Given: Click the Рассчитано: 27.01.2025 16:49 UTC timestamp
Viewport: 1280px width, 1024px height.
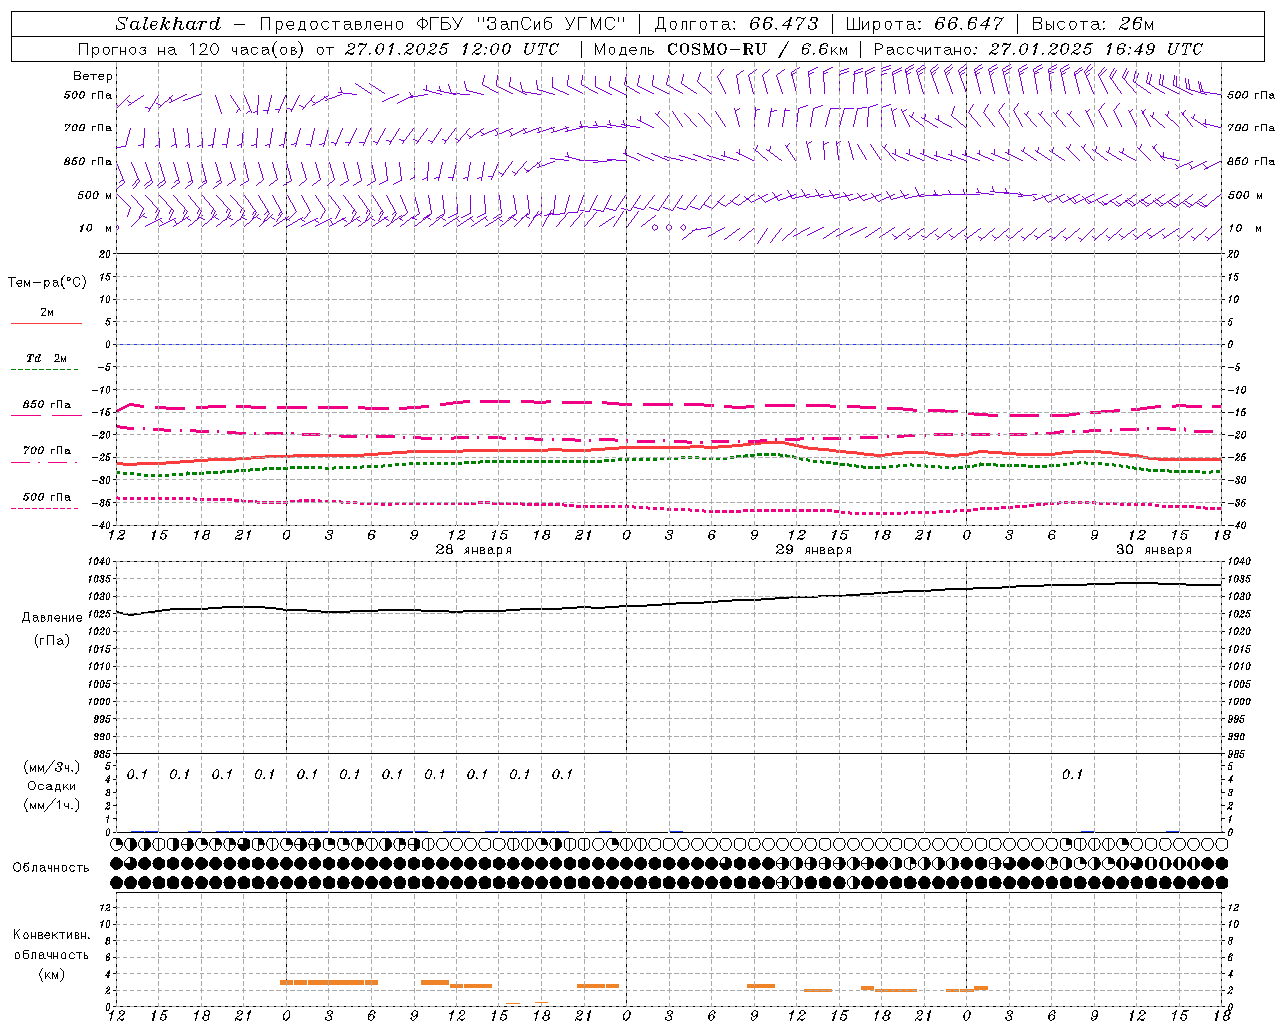Looking at the screenshot, I should 1038,49.
